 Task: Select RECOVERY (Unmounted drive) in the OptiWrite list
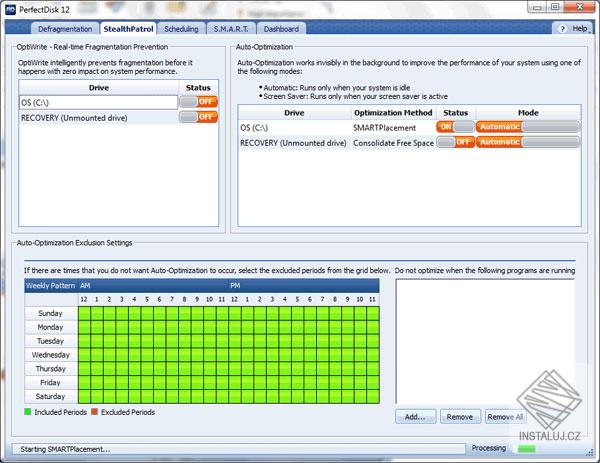point(98,118)
